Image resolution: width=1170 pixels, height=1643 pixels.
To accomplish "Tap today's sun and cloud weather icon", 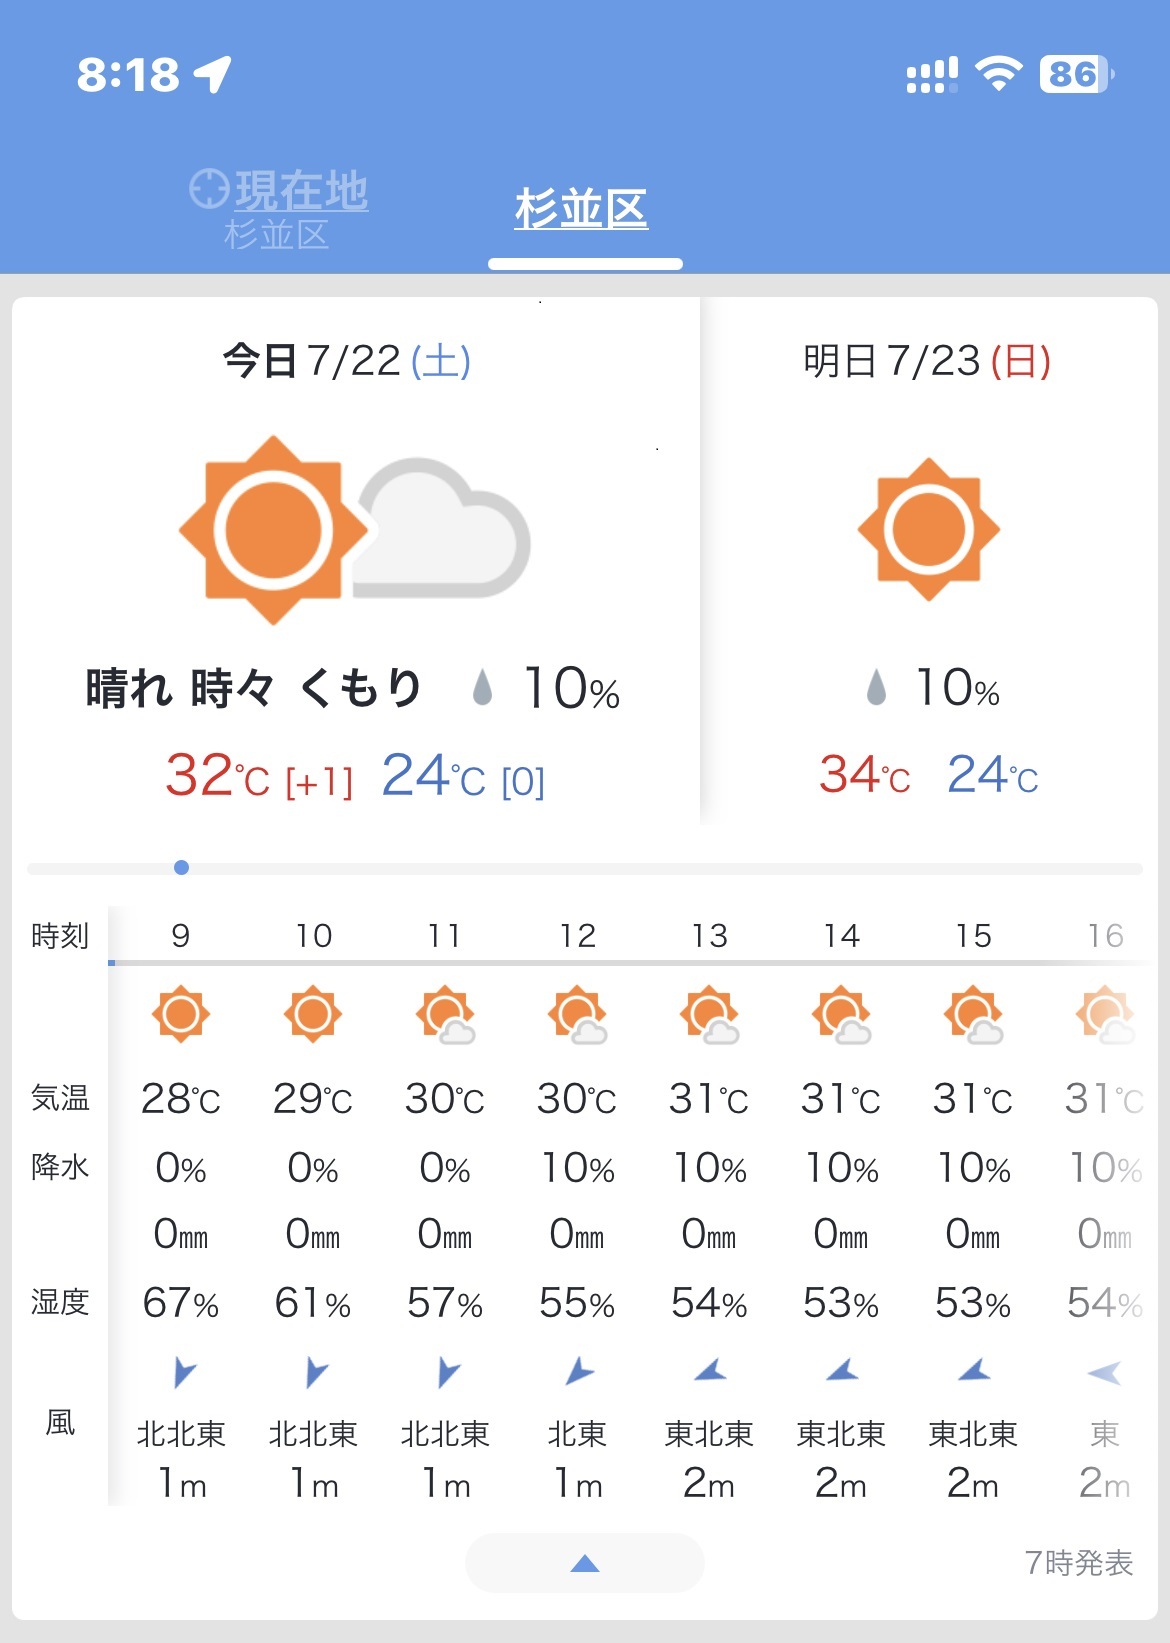I will 354,530.
